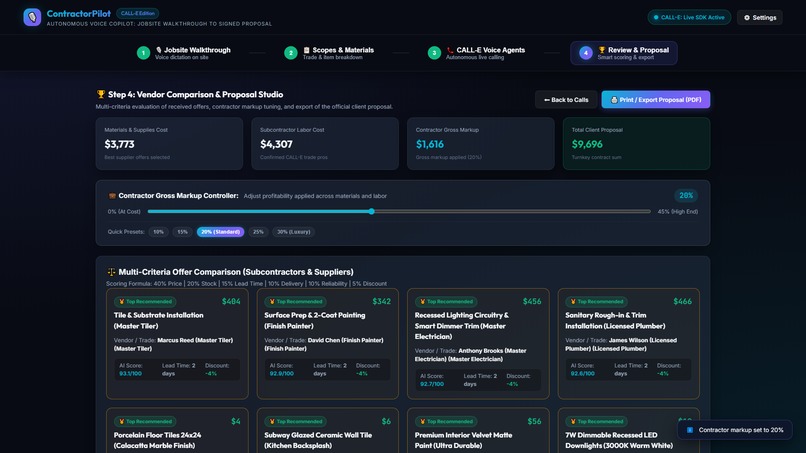Click the trophy icon in Step 4 heading

coord(101,94)
